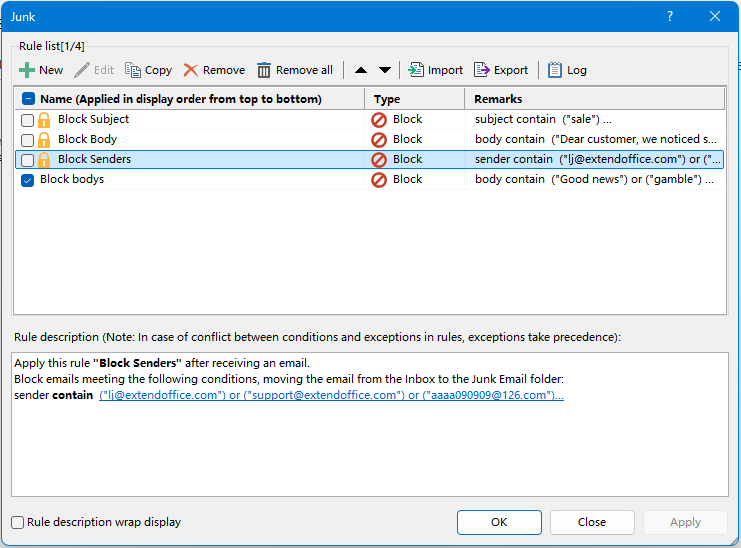The width and height of the screenshot is (741, 548).
Task: Click the New rule plus icon
Action: [x=27, y=70]
